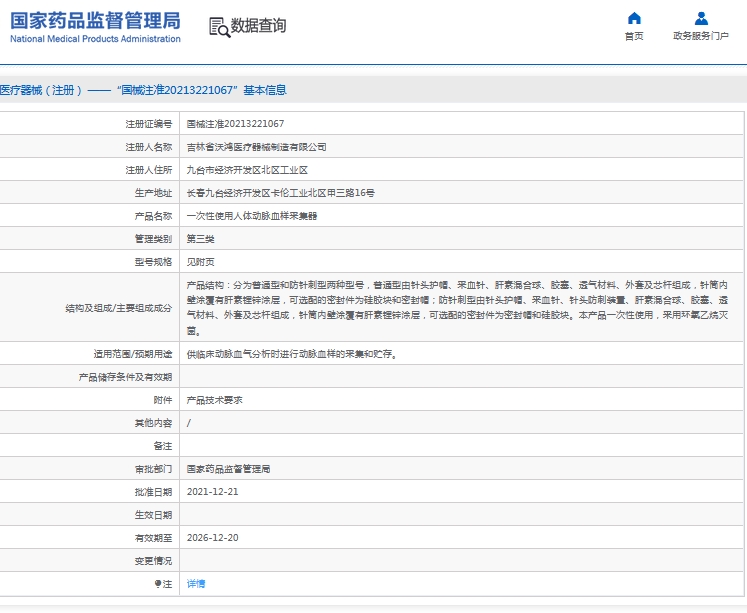Click the page title 医疗器械（注册）基本信息
747x613 pixels.
(x=143, y=90)
